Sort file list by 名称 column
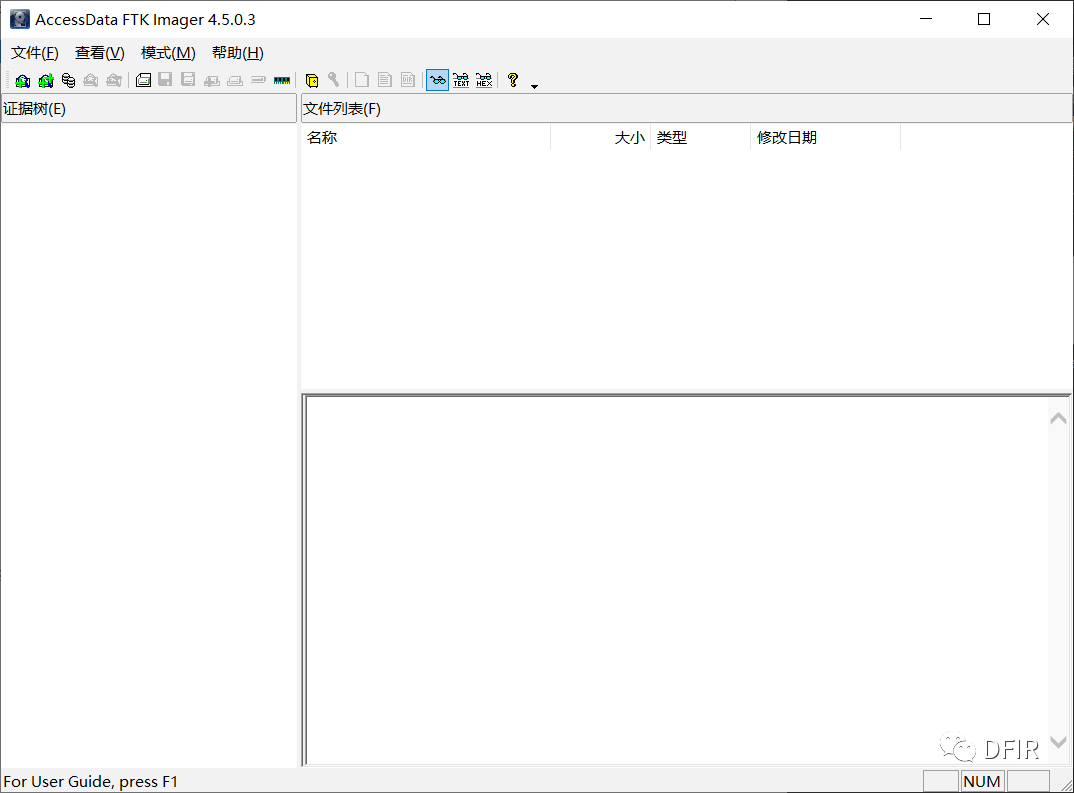 point(425,138)
